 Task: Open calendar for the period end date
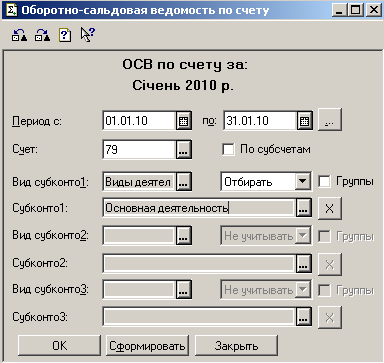coord(304,121)
